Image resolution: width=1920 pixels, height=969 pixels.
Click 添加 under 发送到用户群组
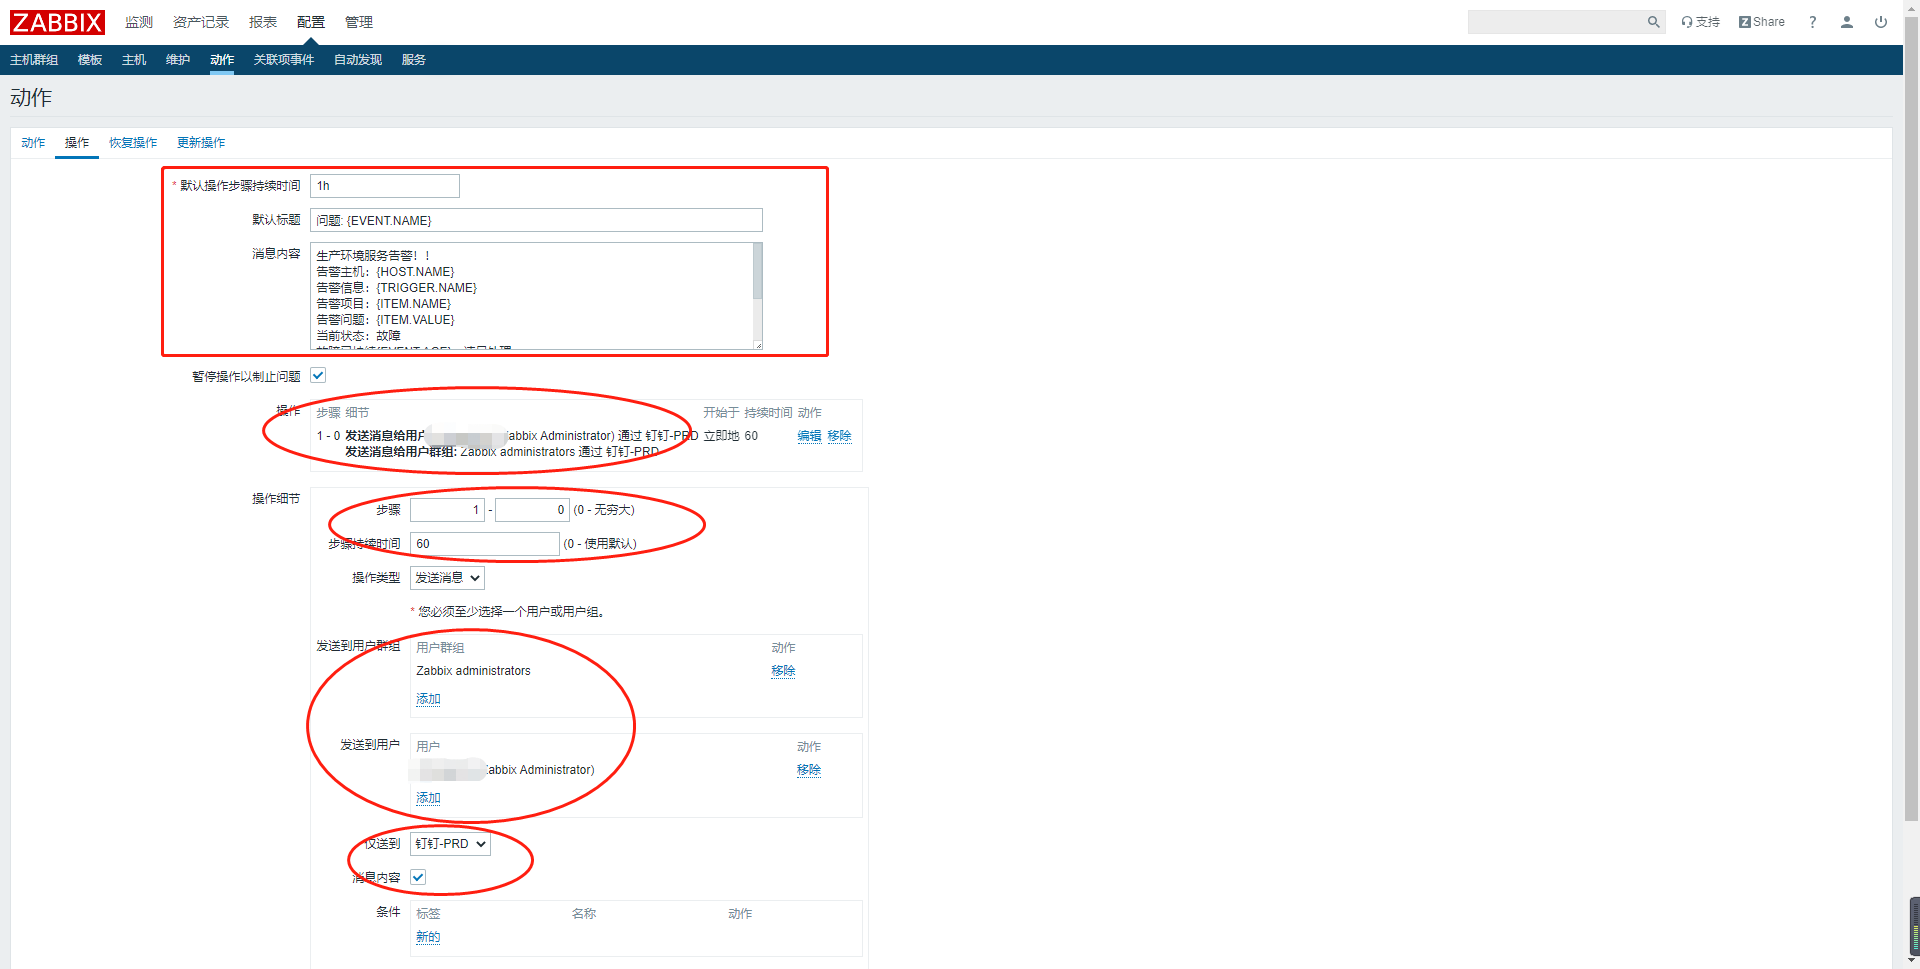428,699
